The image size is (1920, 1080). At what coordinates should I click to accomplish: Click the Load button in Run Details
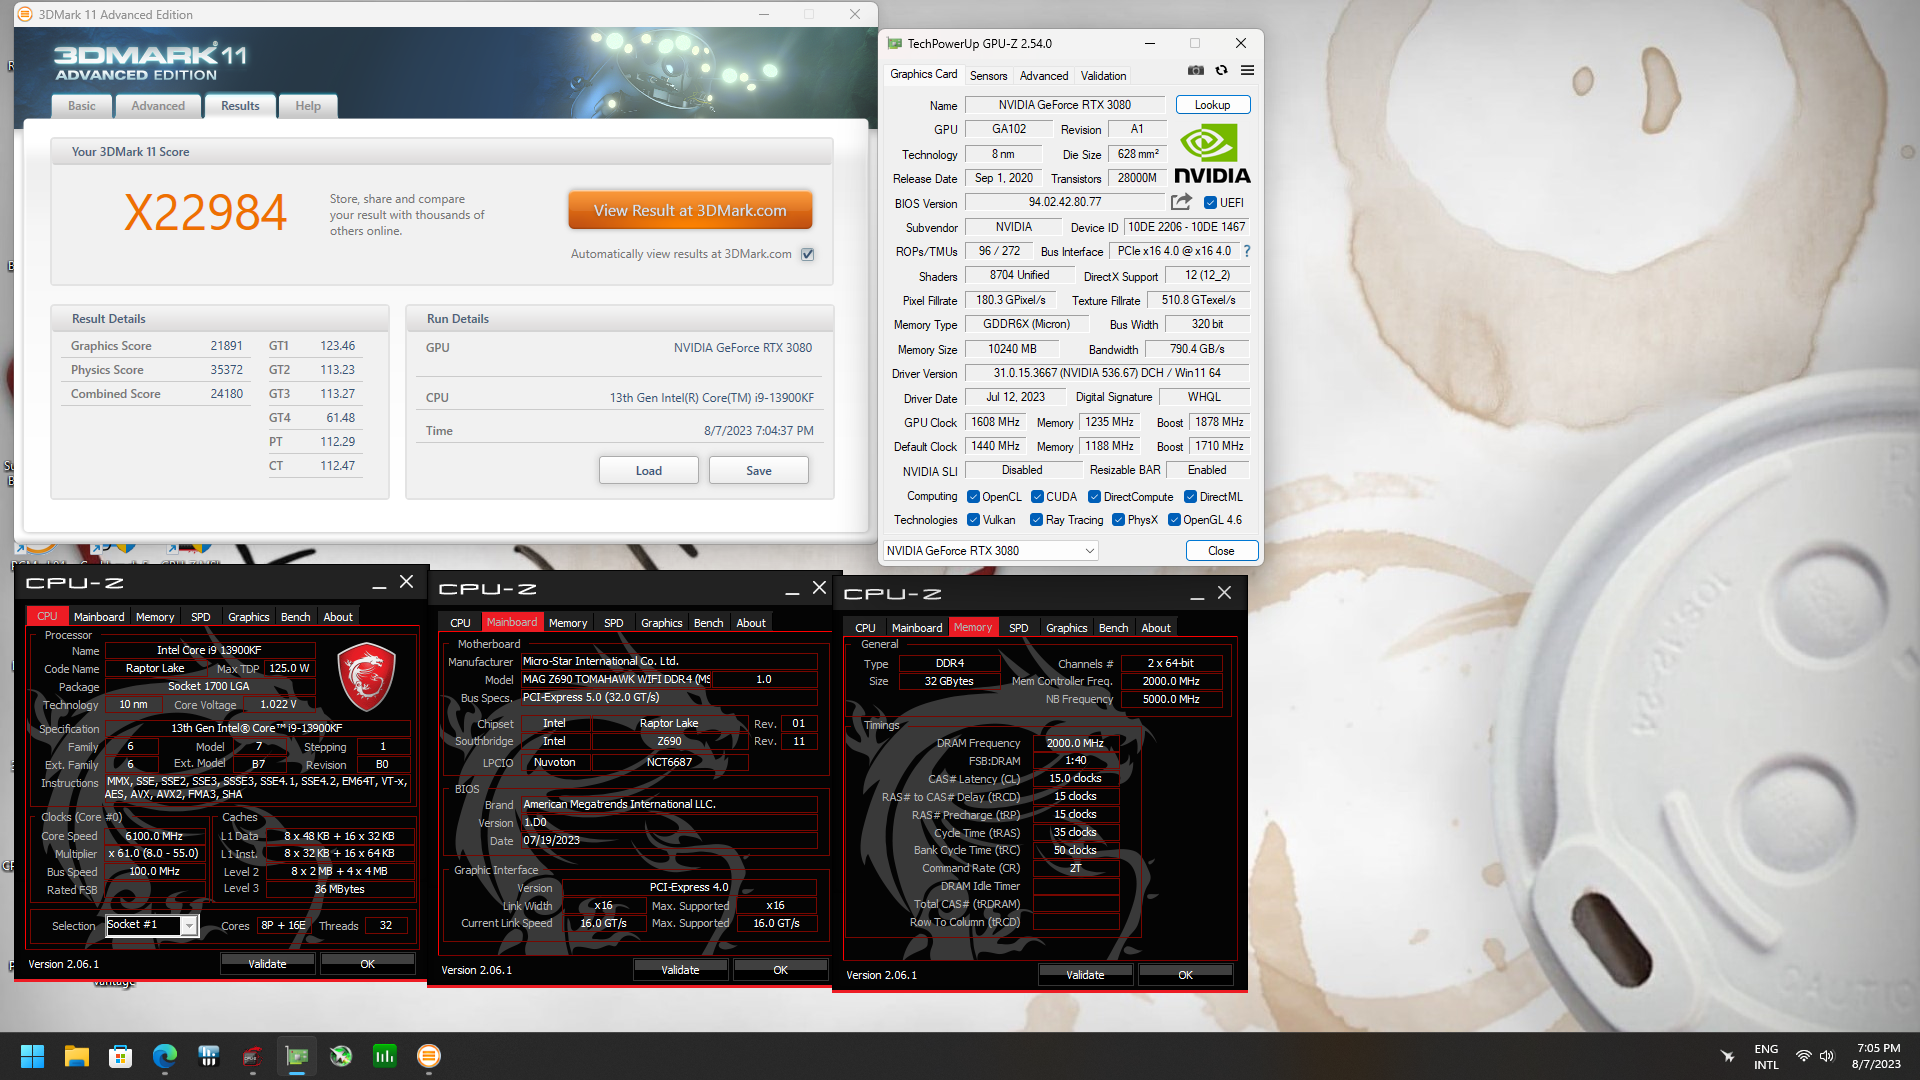[x=649, y=471]
